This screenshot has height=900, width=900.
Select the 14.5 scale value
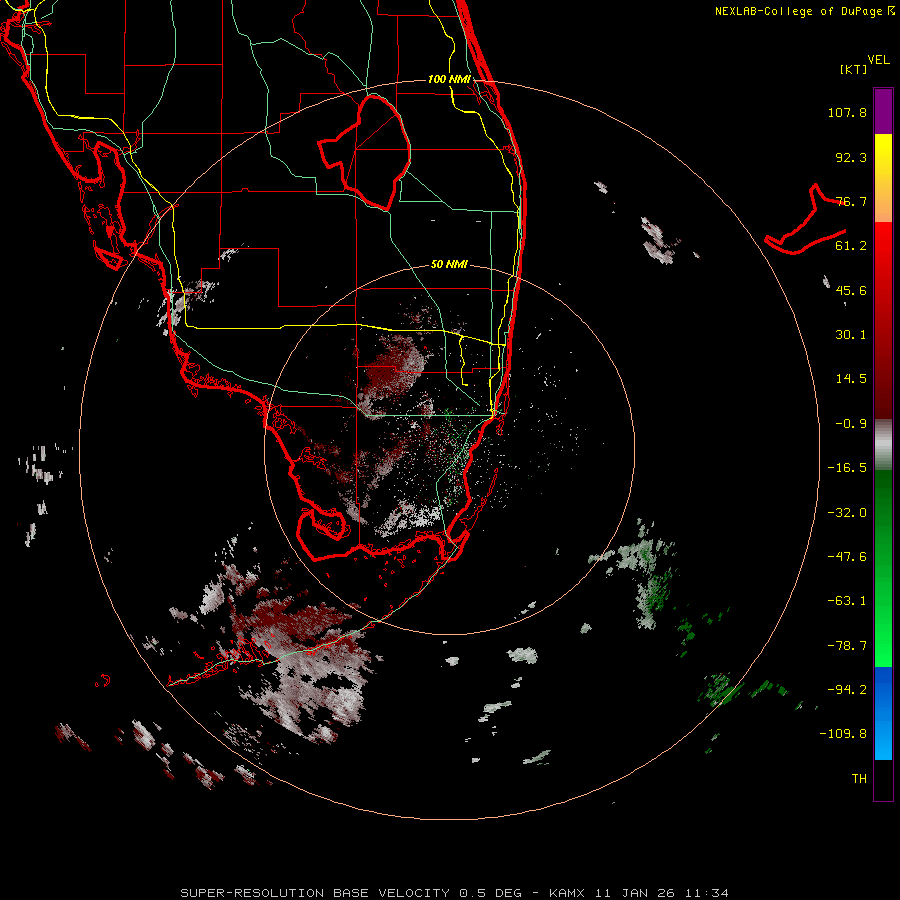[x=851, y=379]
